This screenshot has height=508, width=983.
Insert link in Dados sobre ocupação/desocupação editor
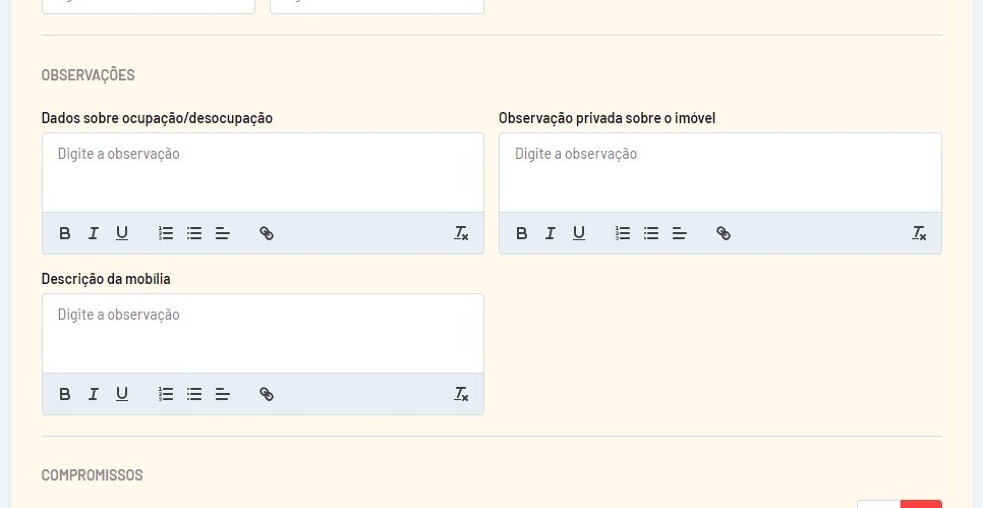point(266,233)
